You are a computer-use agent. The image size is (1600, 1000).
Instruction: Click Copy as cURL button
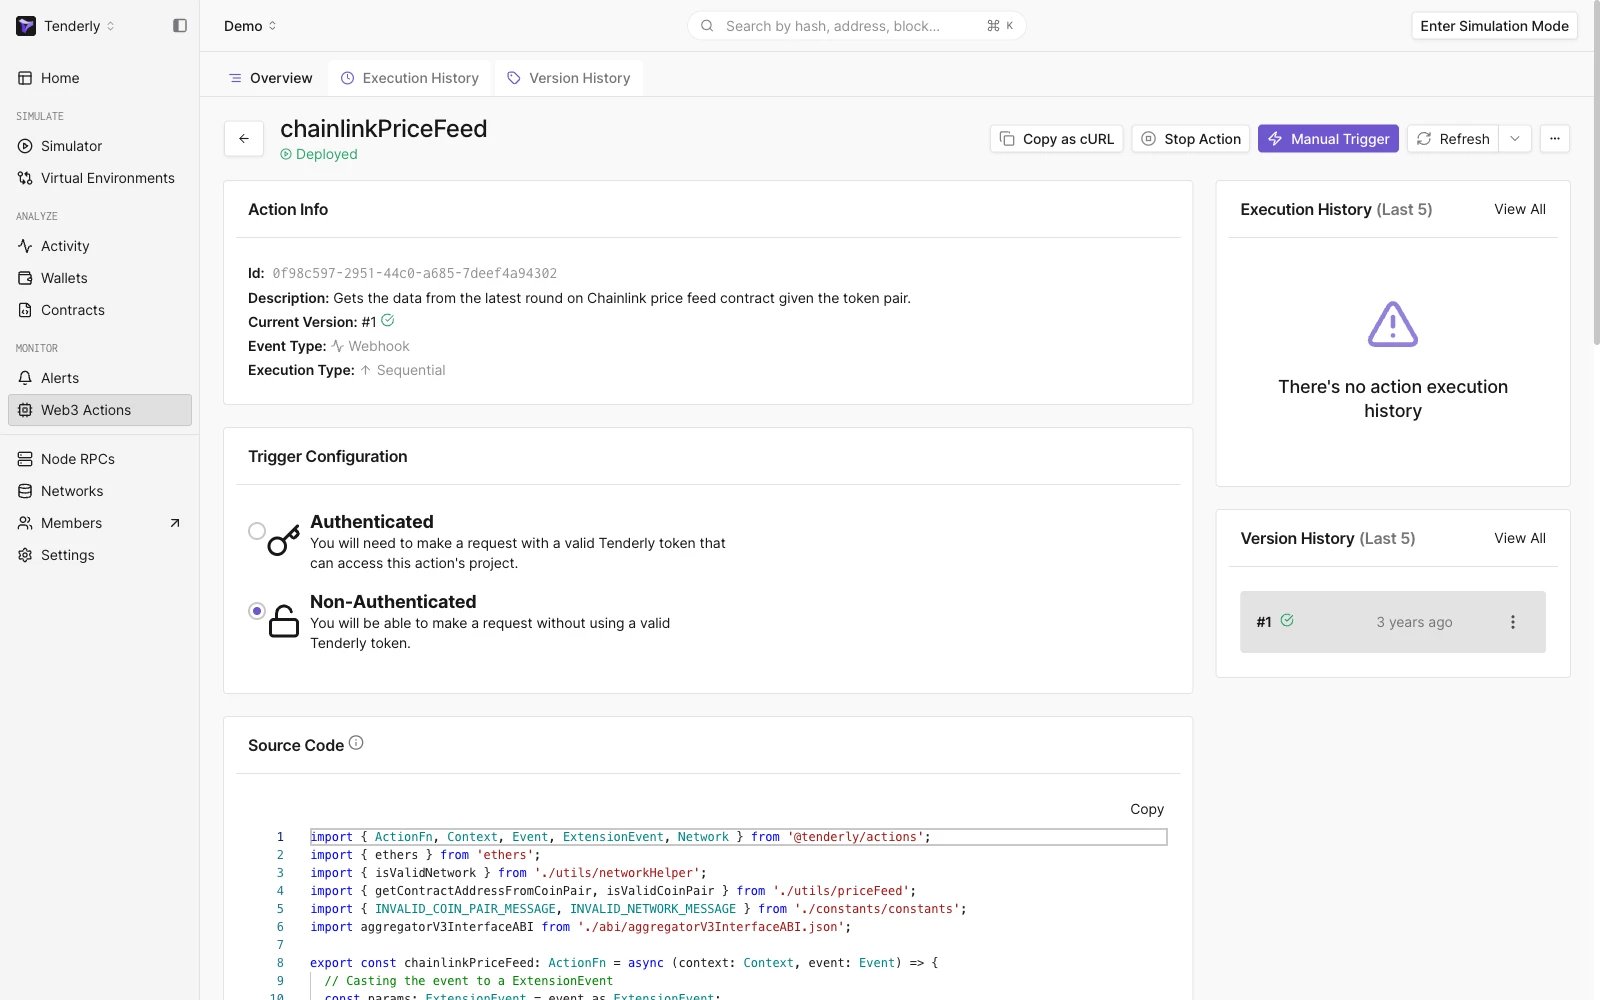pos(1057,139)
